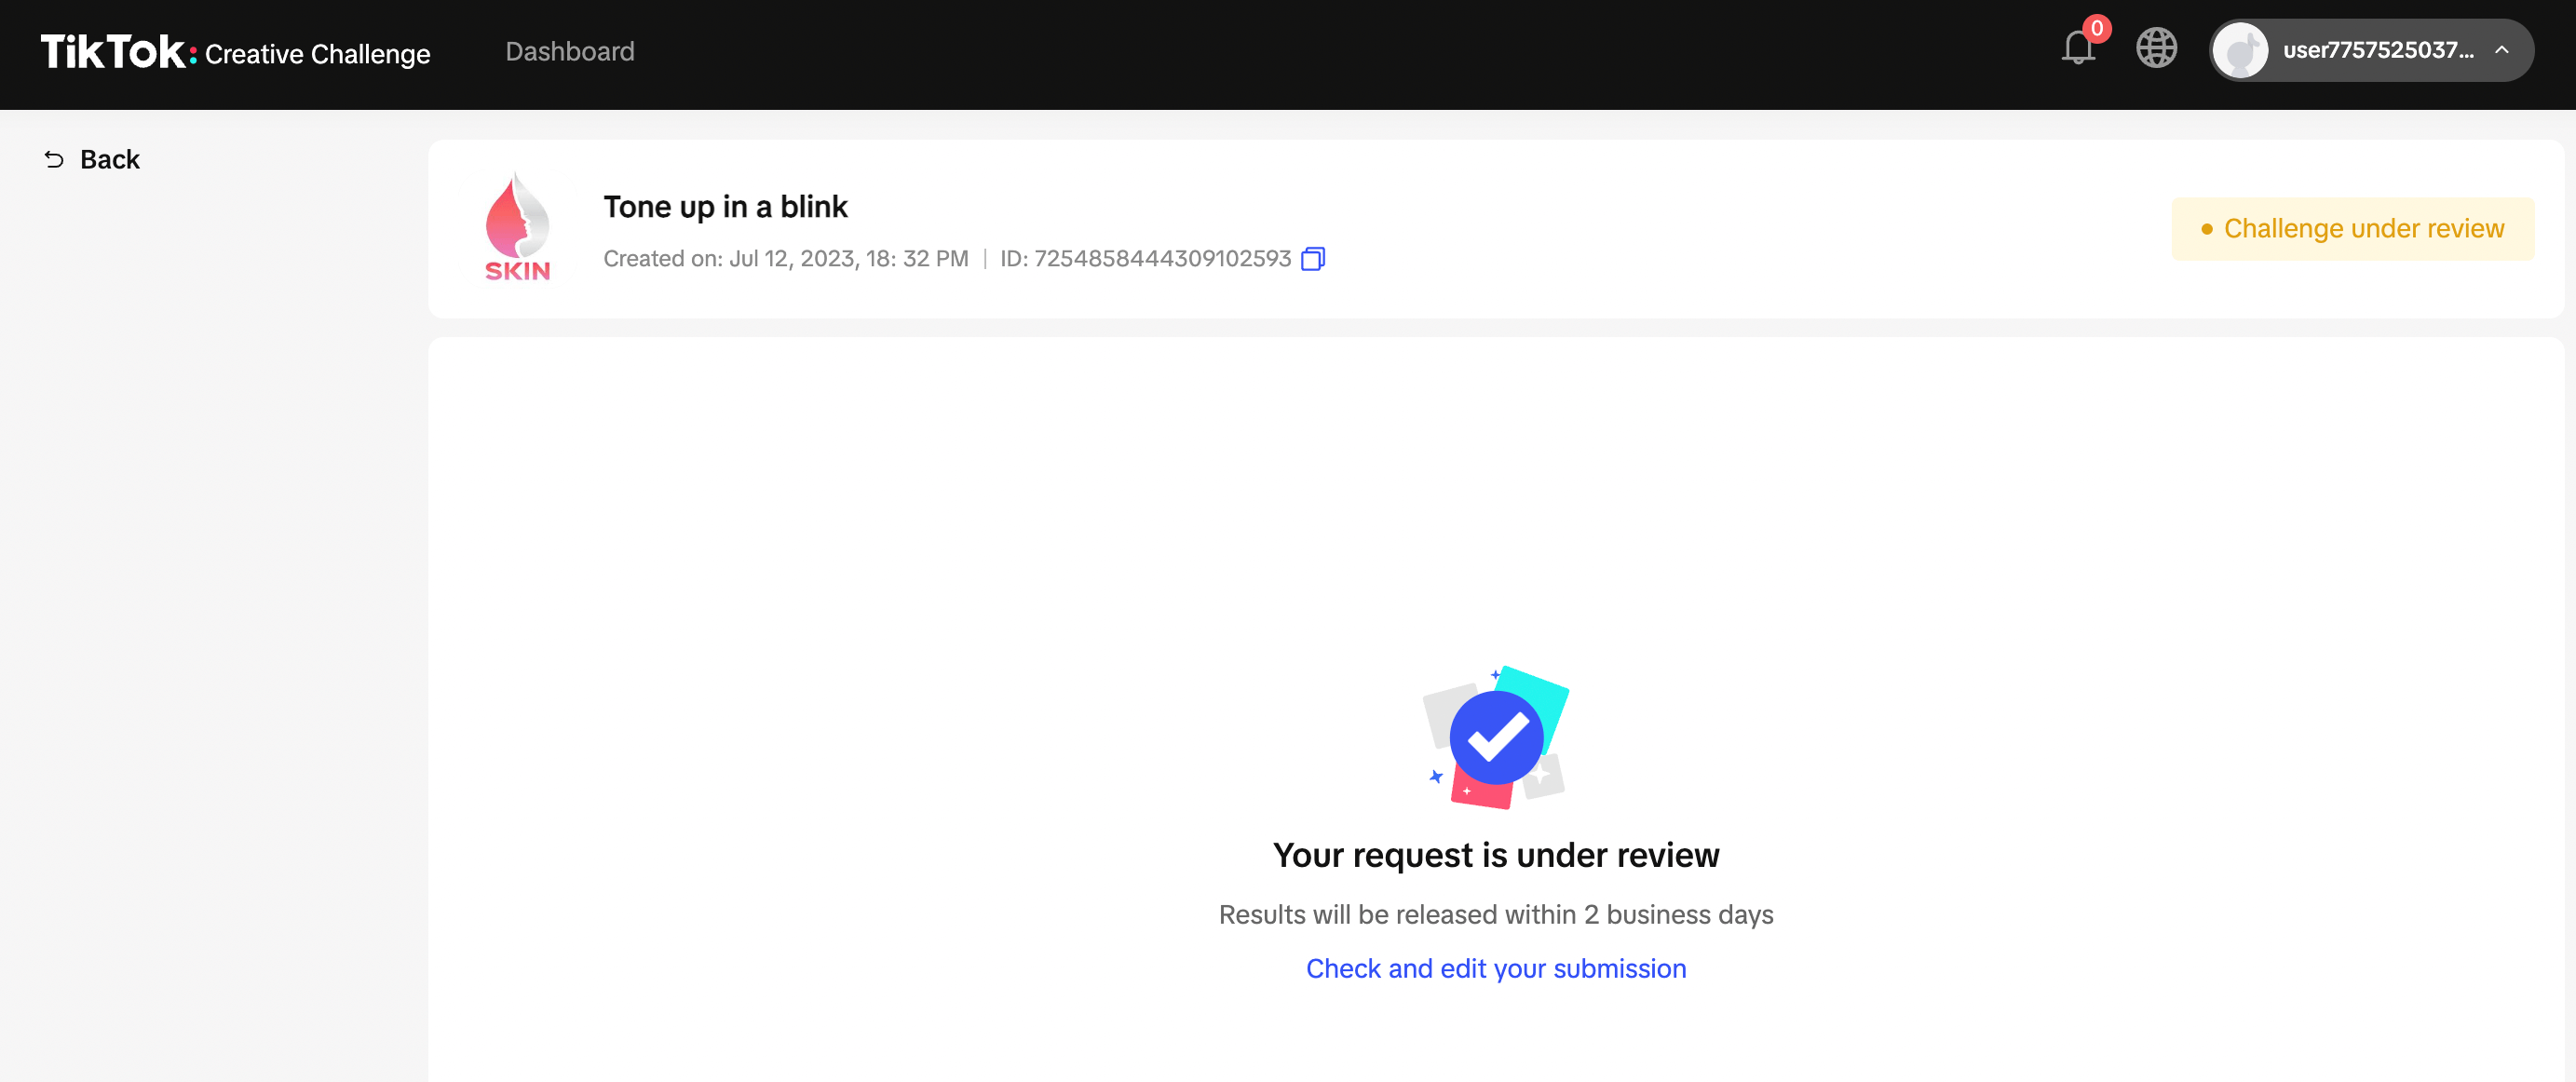
Task: Click the copy ID clipboard icon
Action: pyautogui.click(x=1312, y=258)
